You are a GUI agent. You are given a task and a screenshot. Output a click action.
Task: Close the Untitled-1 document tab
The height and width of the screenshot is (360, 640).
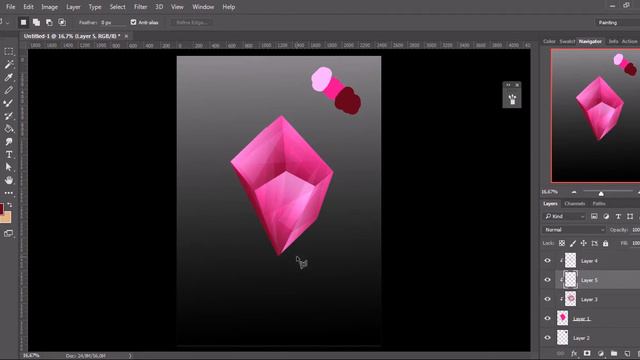(x=126, y=36)
